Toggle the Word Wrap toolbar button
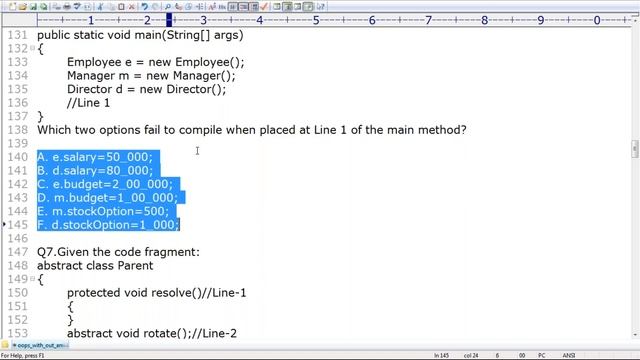This screenshot has height=360, width=640. (x=232, y=7)
